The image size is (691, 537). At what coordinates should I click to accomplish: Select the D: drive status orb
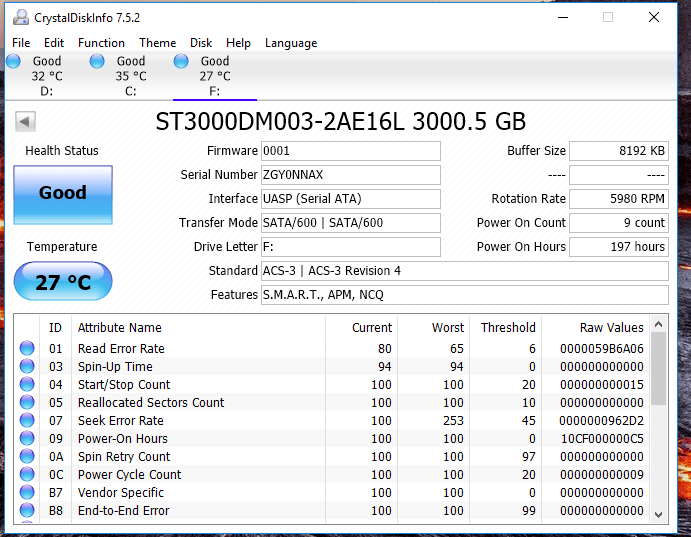[x=14, y=62]
